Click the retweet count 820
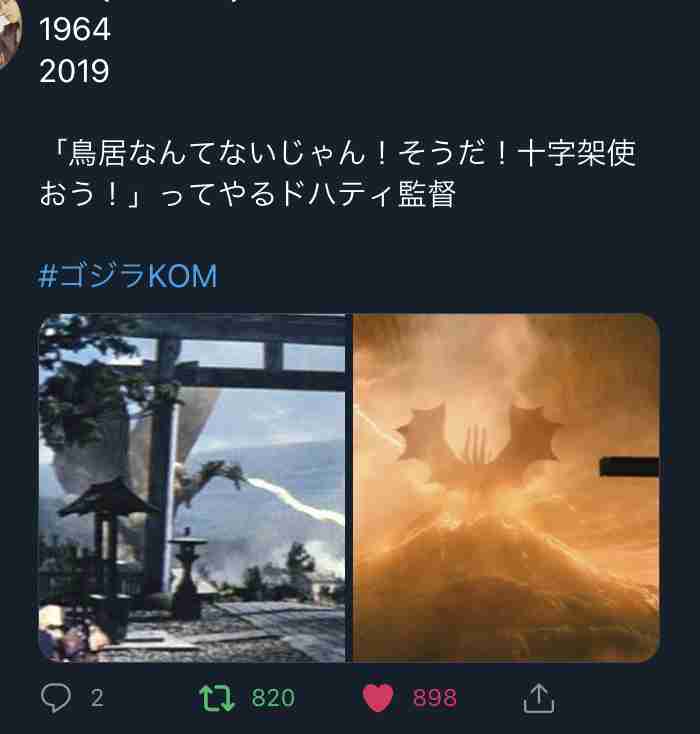This screenshot has height=734, width=700. click(273, 698)
